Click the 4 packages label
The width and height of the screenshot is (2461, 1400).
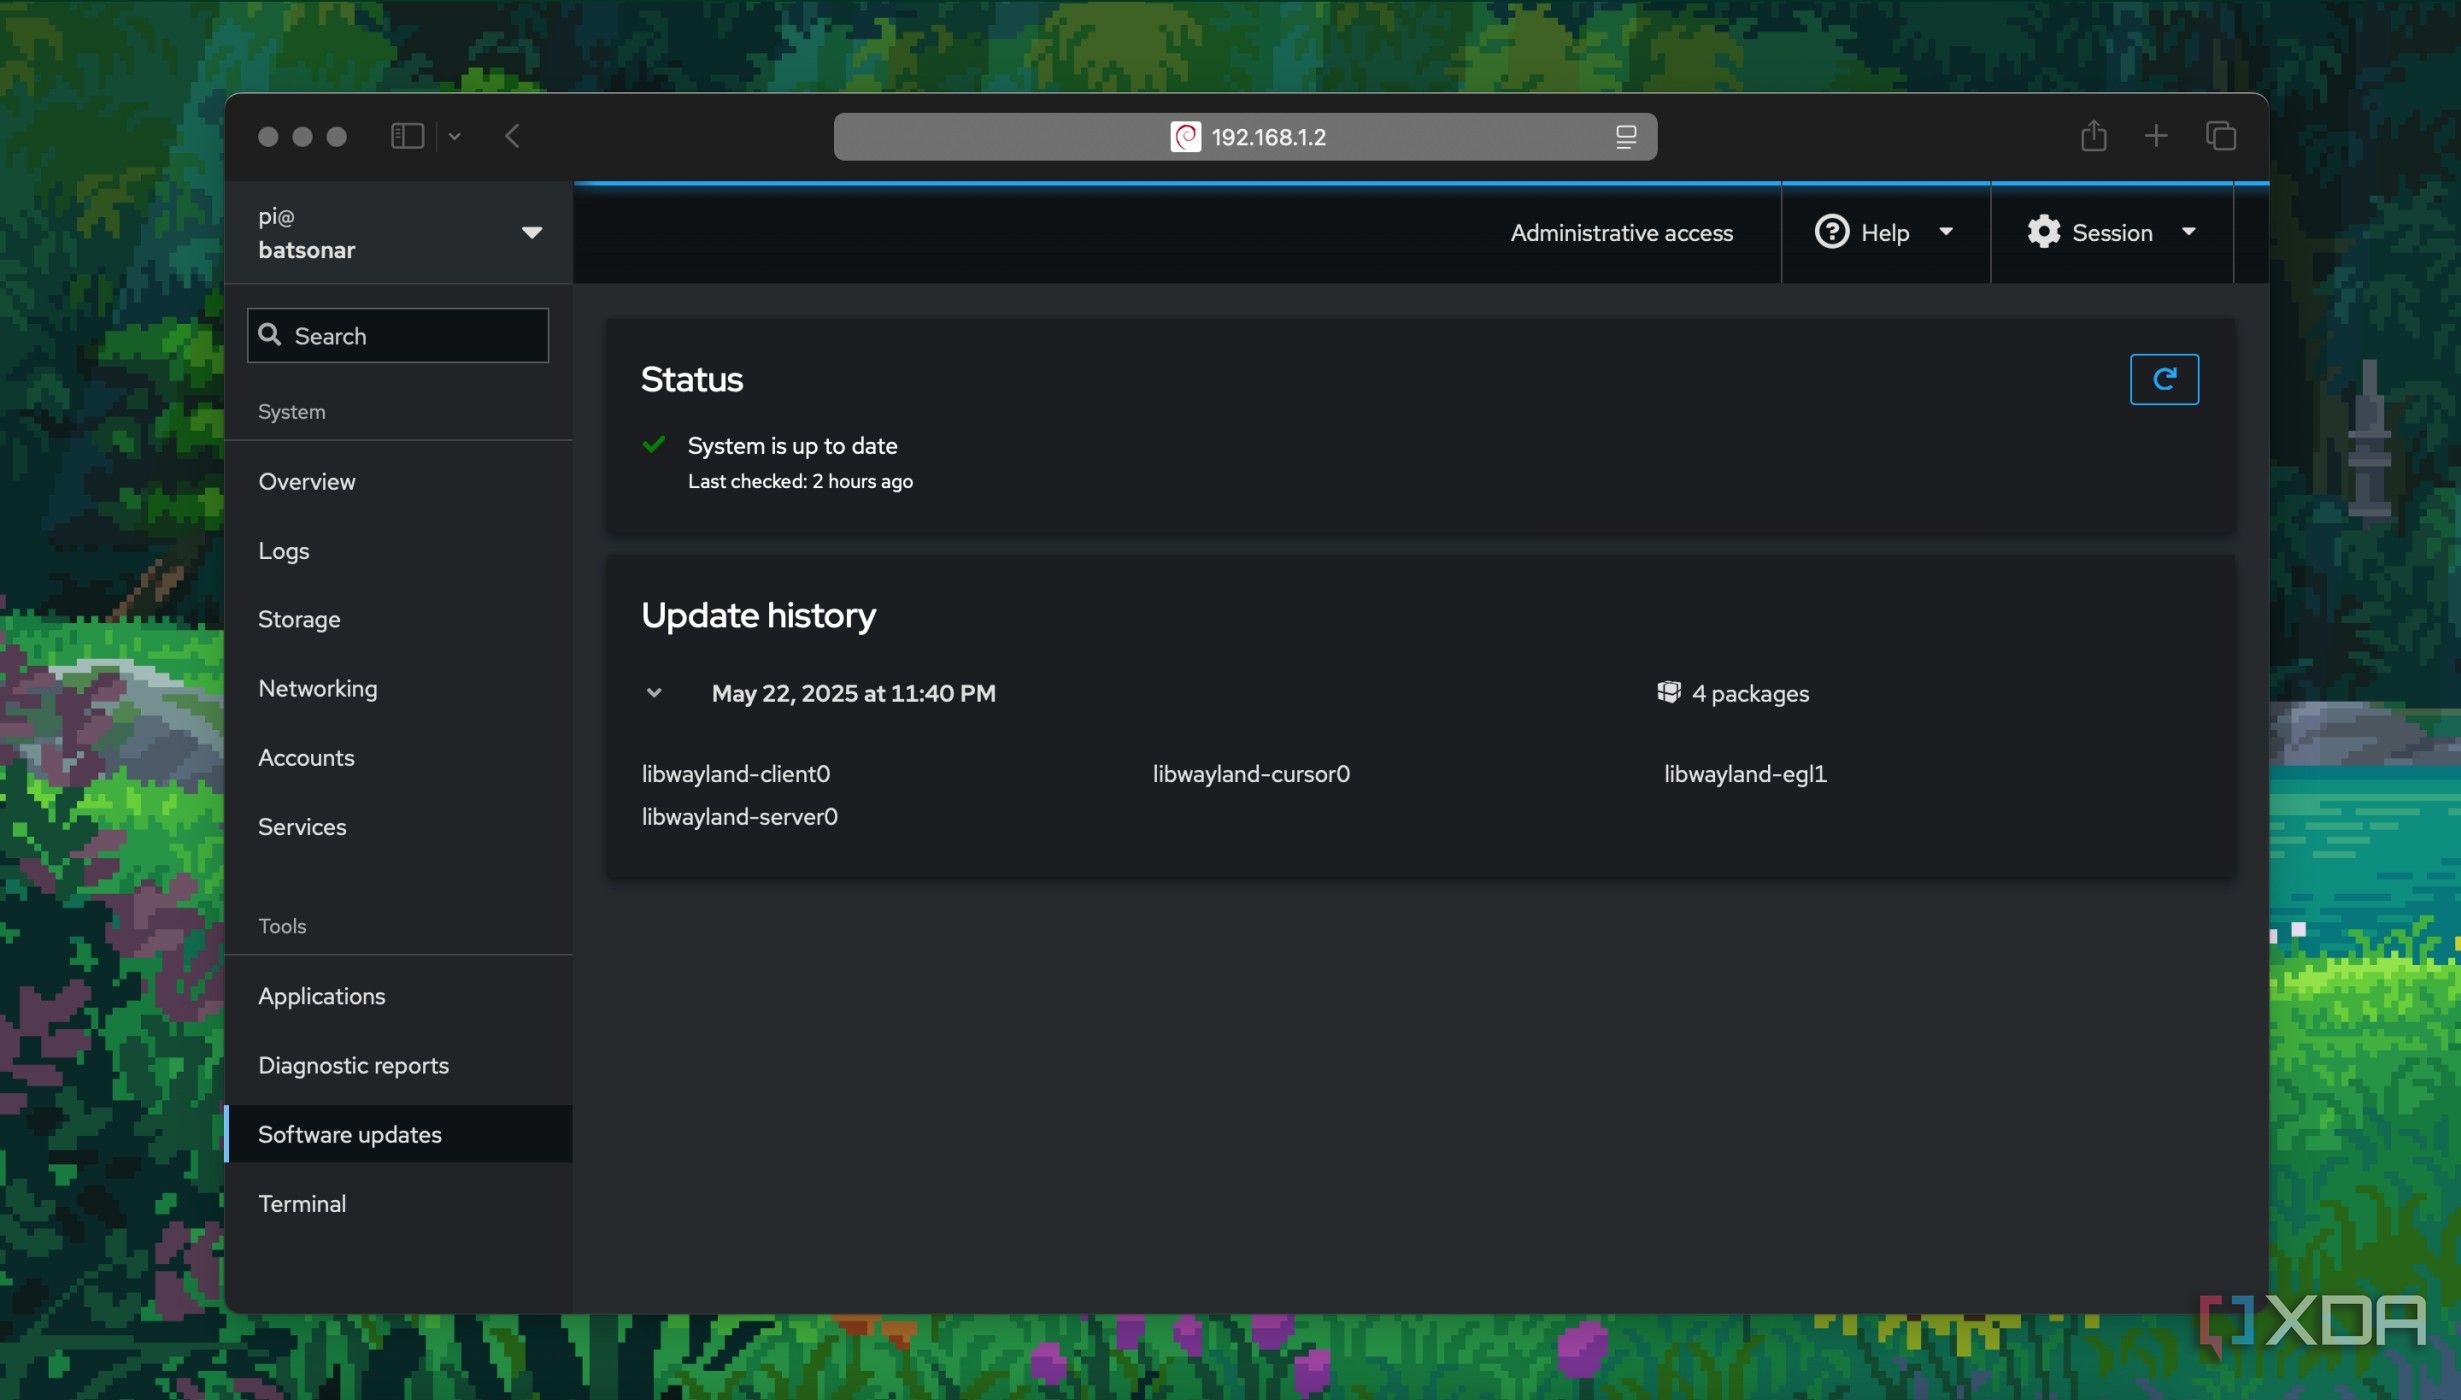pyautogui.click(x=1750, y=694)
